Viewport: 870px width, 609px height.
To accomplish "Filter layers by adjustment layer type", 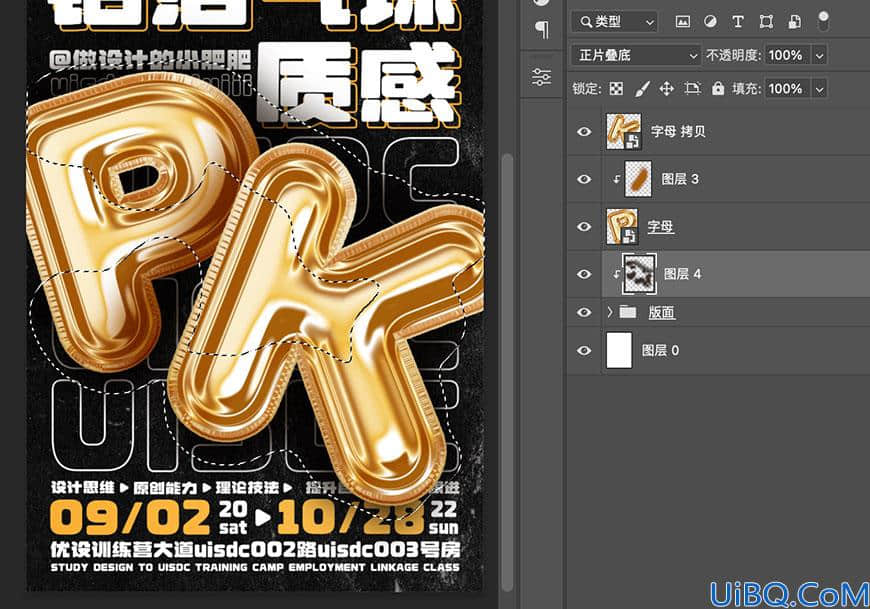I will pos(710,22).
